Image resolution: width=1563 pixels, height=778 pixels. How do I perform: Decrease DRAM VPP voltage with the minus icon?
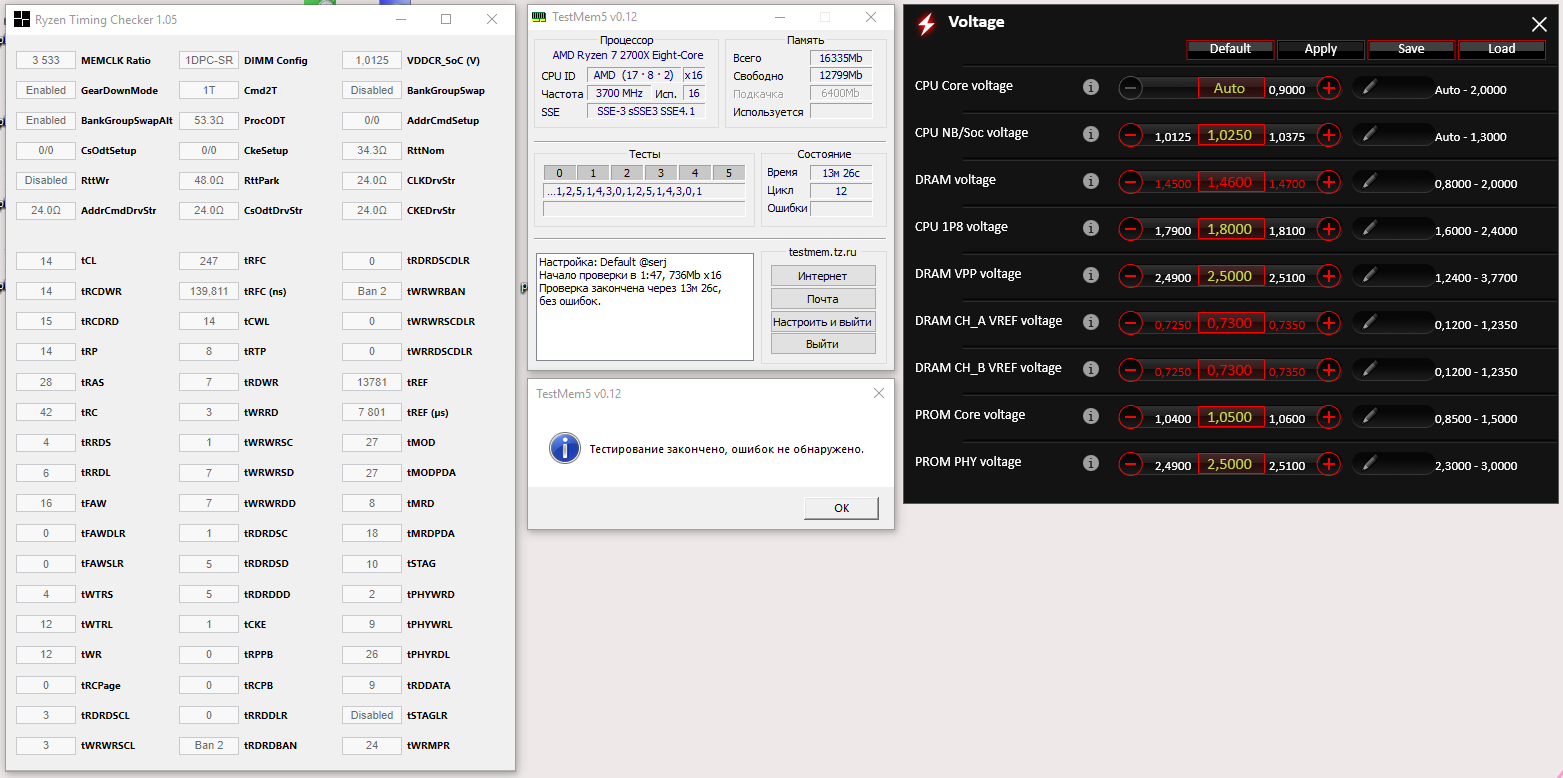coord(1130,276)
